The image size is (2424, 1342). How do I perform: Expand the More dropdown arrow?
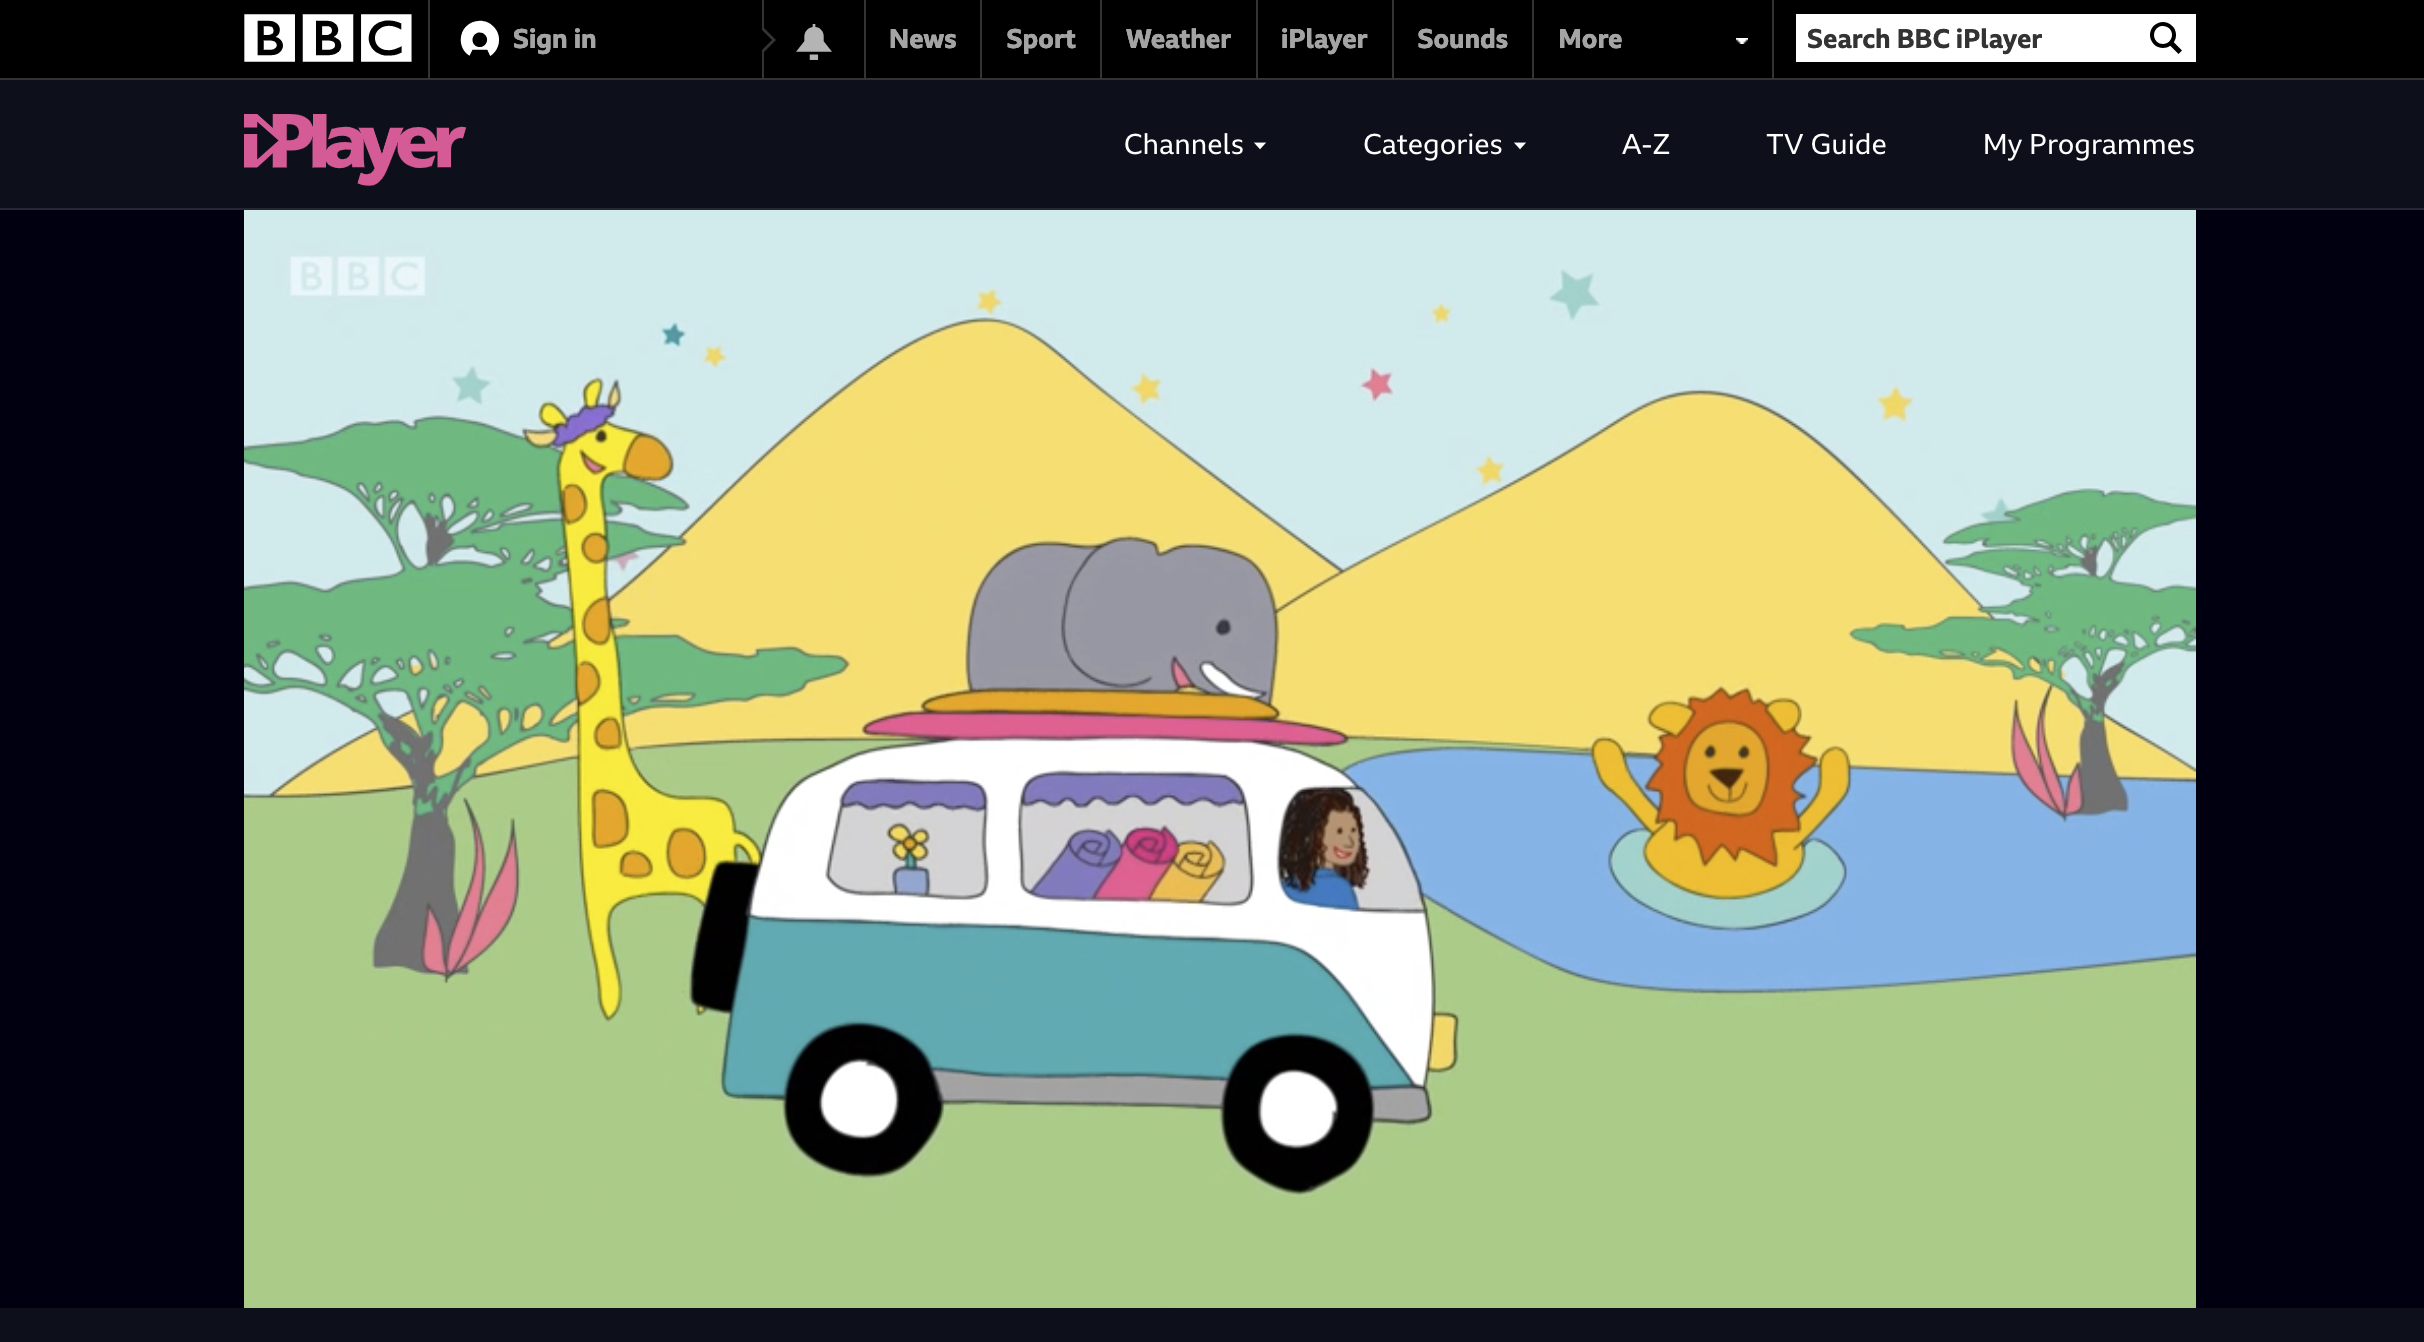click(x=1741, y=40)
